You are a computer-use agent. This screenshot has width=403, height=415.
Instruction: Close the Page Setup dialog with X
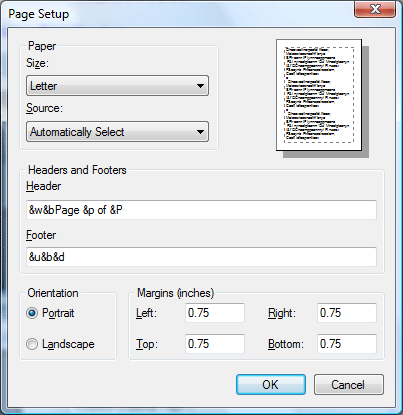375,9
